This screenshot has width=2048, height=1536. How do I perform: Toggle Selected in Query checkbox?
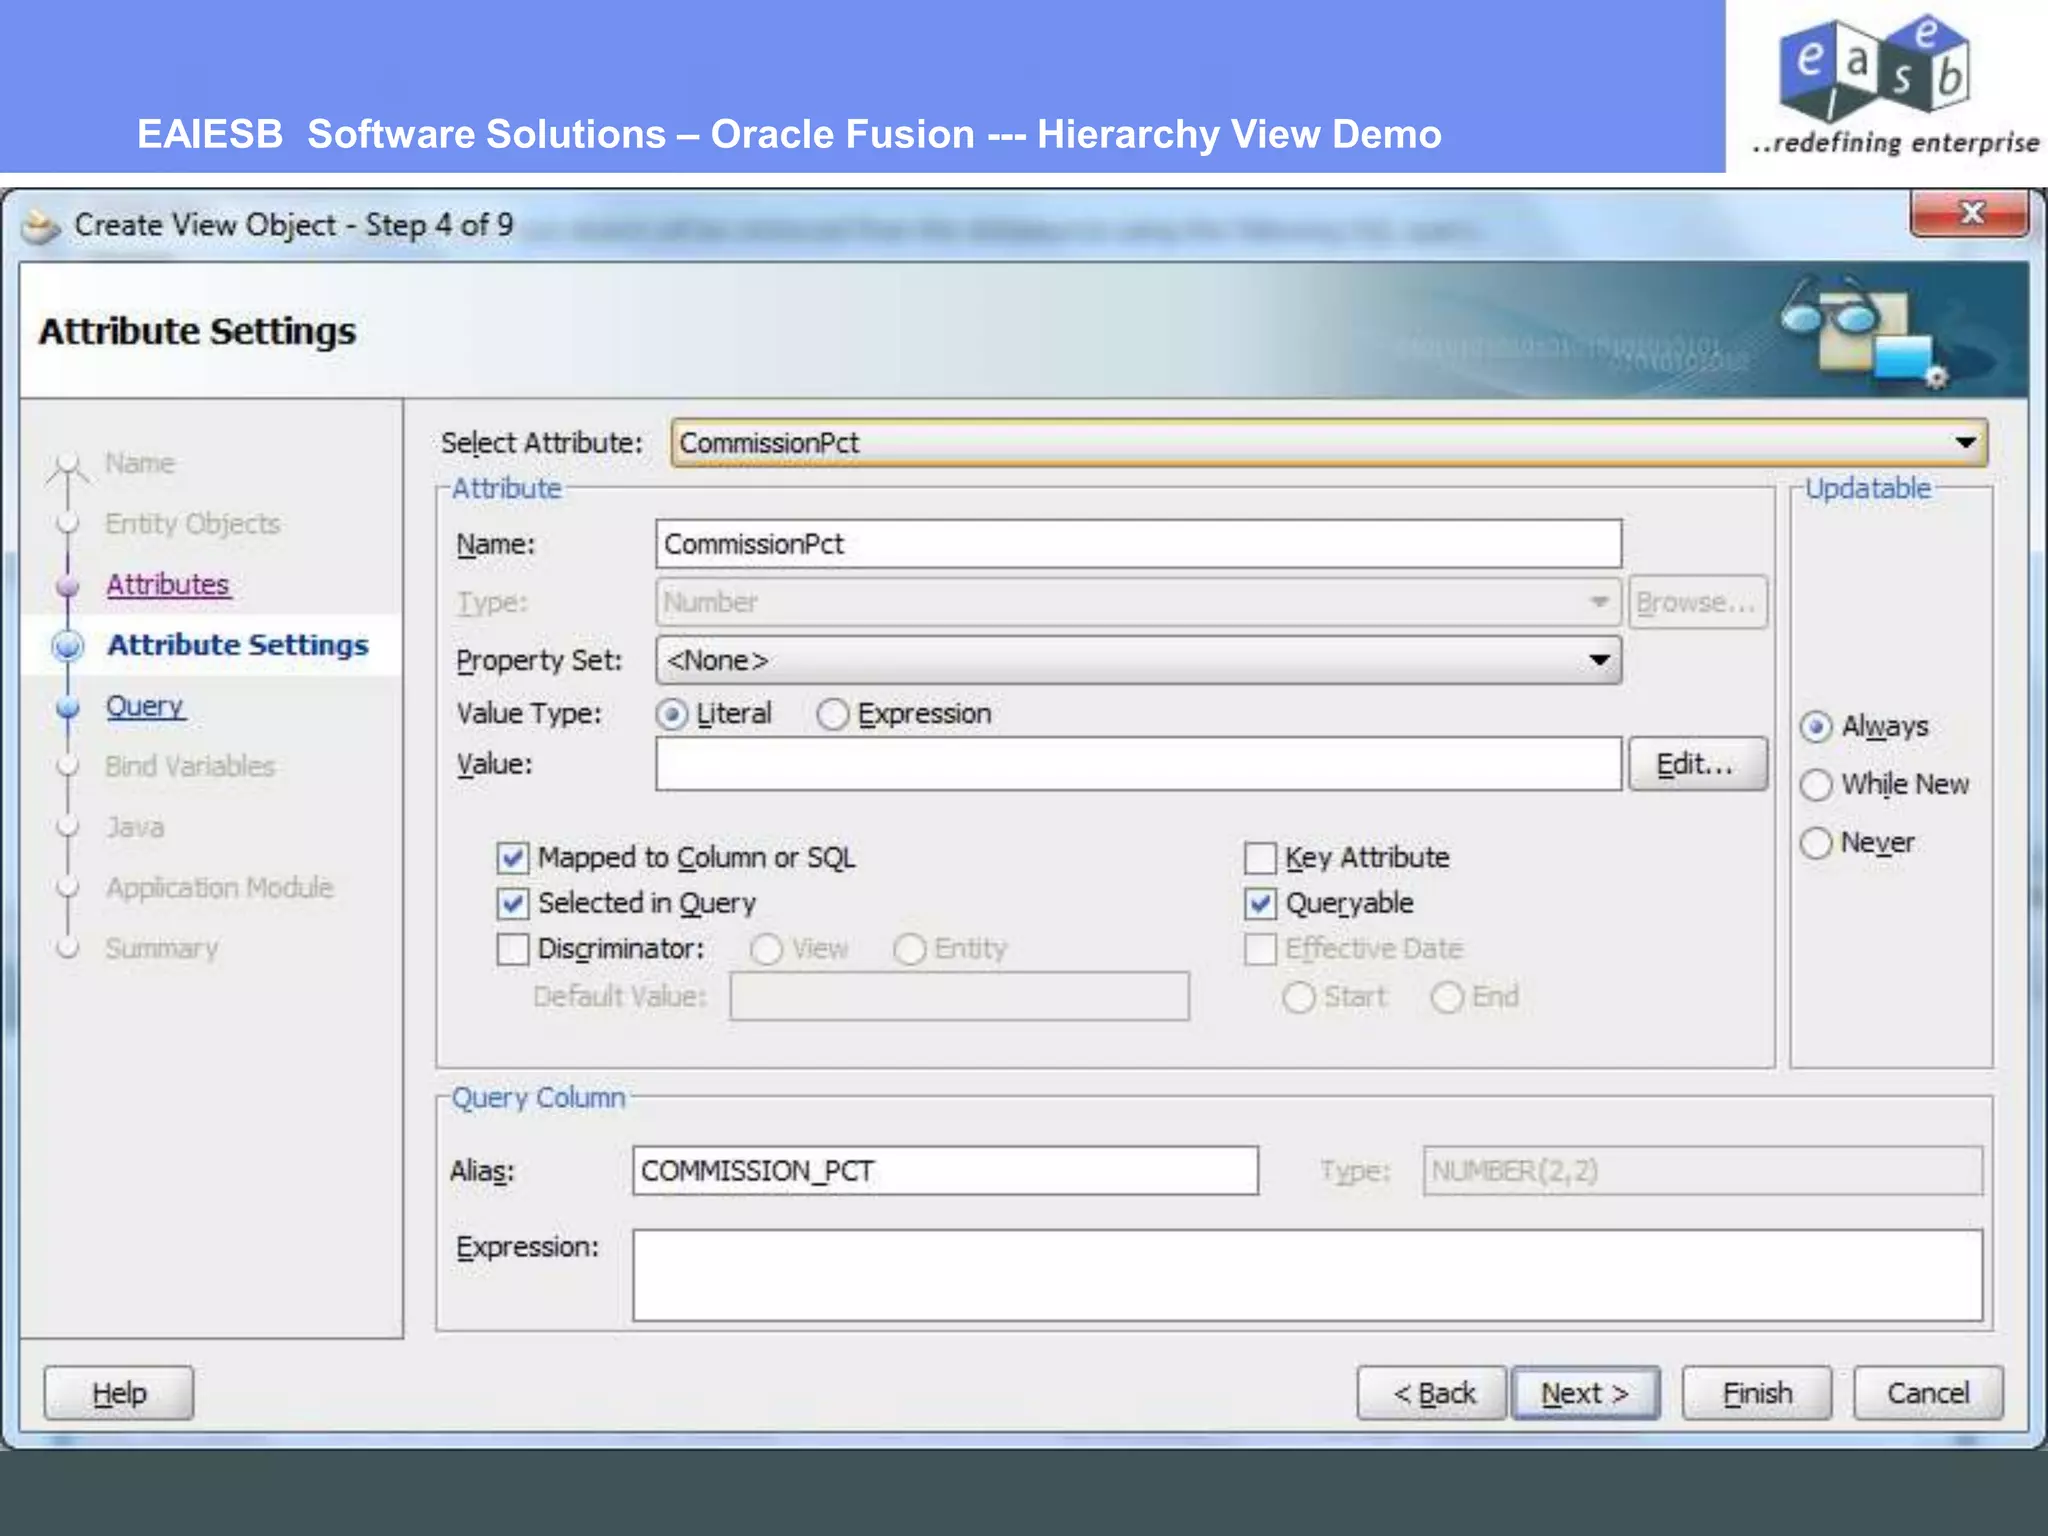pos(512,904)
